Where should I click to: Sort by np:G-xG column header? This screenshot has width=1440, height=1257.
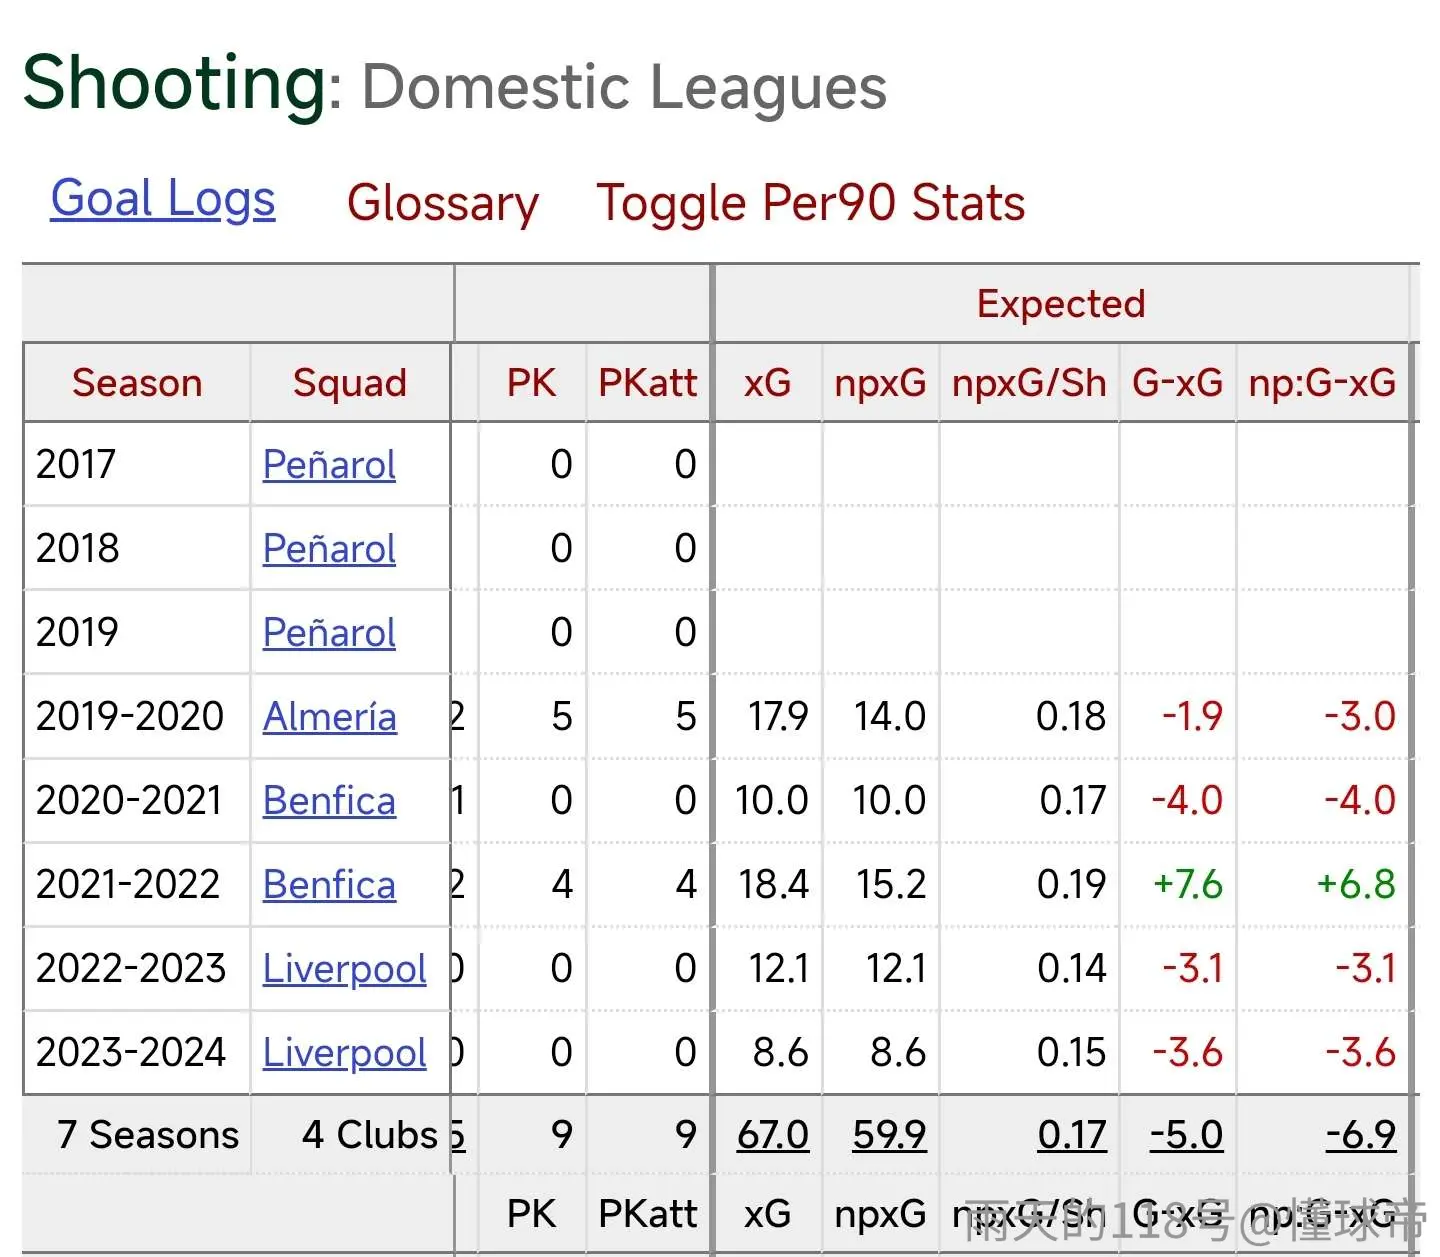pos(1322,383)
